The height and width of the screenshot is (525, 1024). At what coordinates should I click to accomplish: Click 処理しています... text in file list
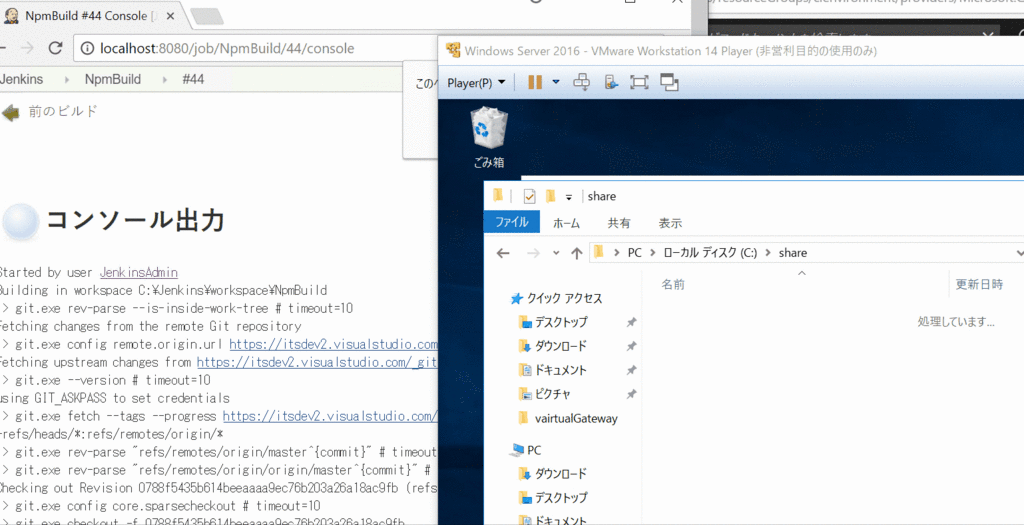tap(956, 321)
